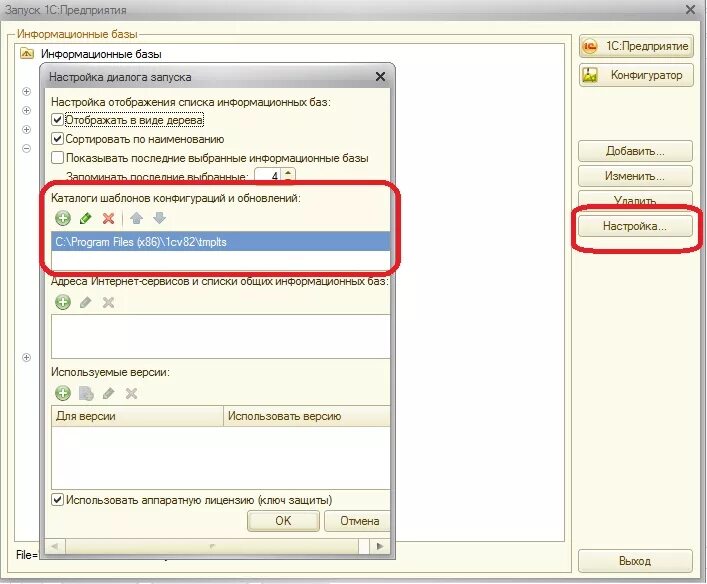
Task: Toggle Отображать в виде дерева checkbox
Action: (57, 120)
